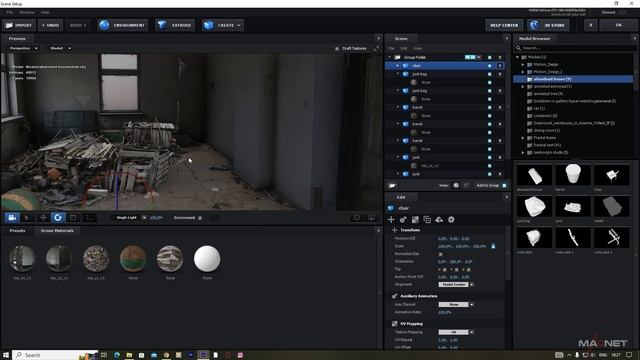Select the scale tool under viewport
The image size is (640, 360).
pos(73,218)
